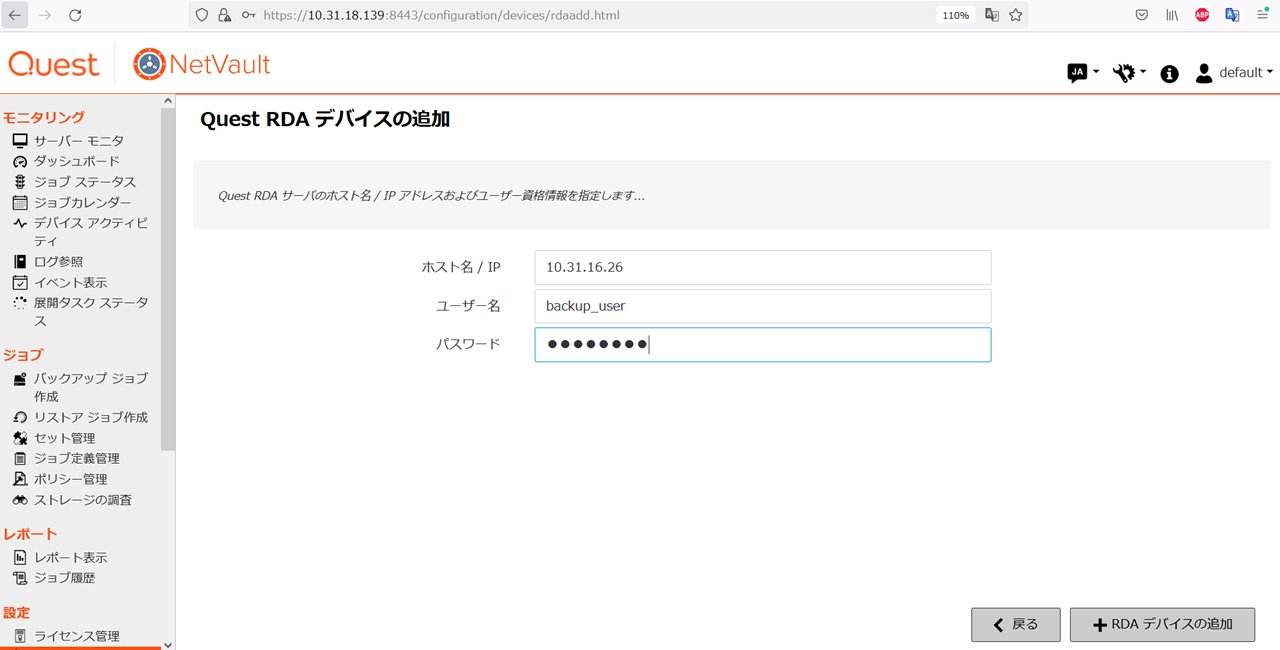Image resolution: width=1280 pixels, height=650 pixels.
Task: Open the セット管理 icon
Action: (x=20, y=438)
